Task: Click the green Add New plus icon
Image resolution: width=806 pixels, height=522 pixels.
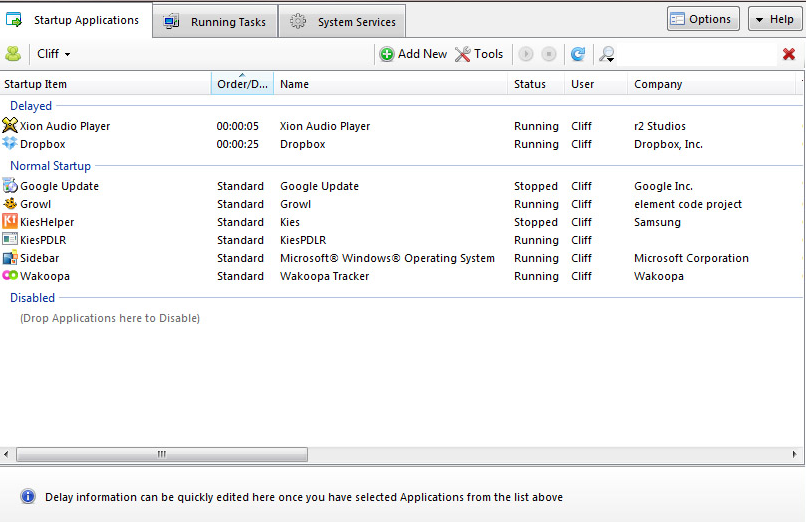Action: tap(387, 54)
